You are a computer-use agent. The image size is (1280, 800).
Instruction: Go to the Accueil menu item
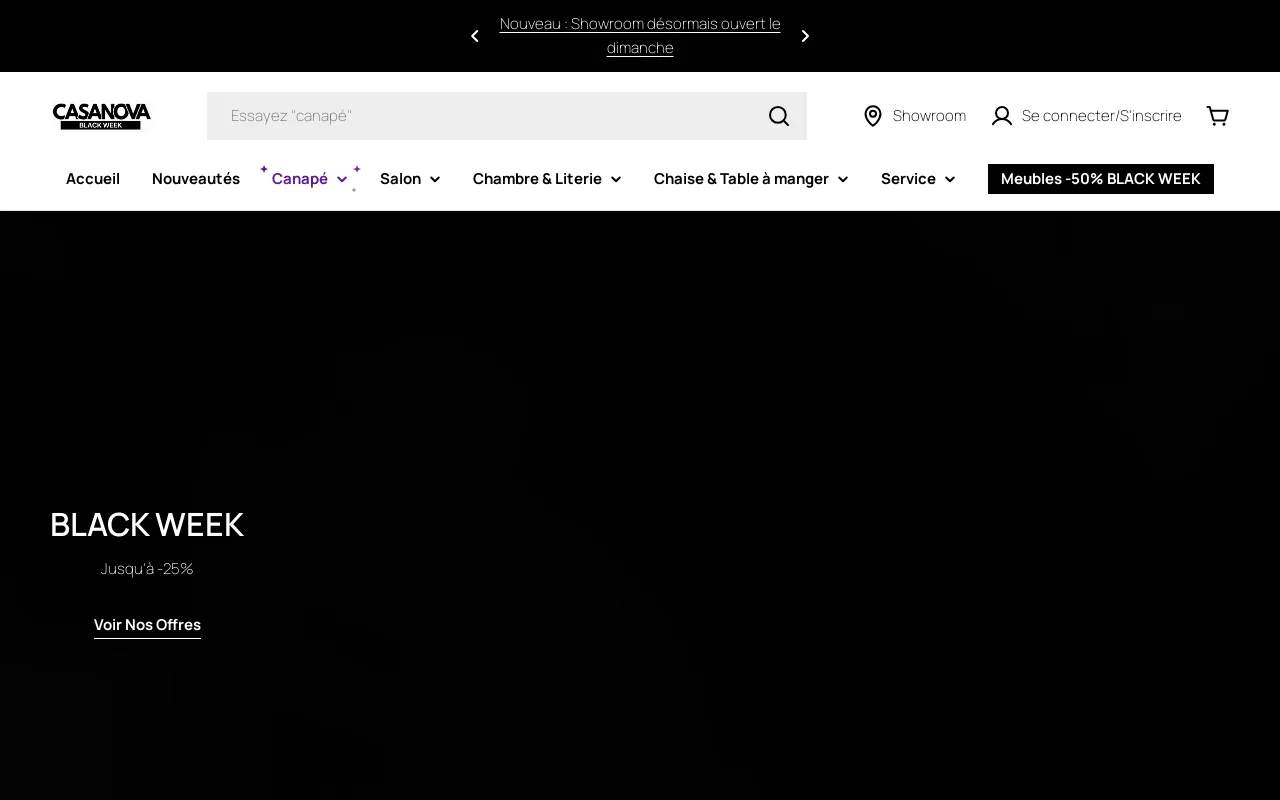(x=93, y=179)
